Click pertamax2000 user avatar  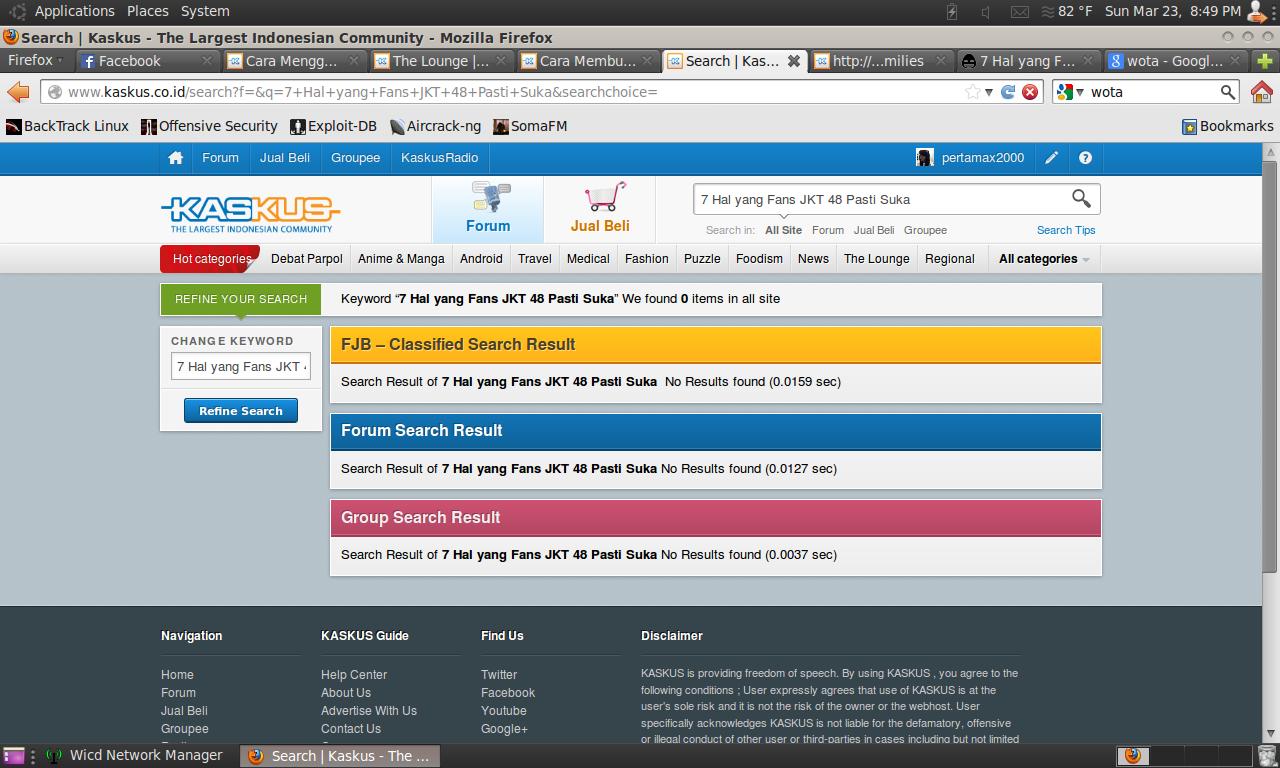pos(925,158)
